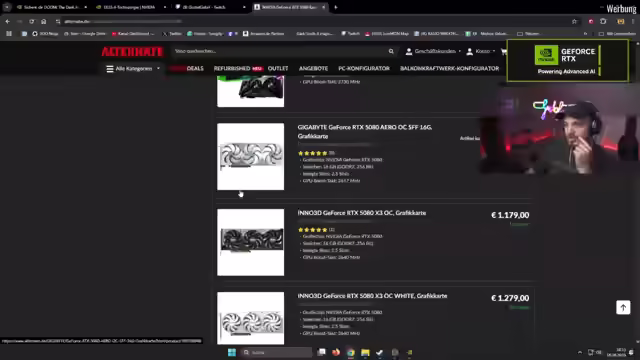
Task: Expand the Geschäftskunden dropdown
Action: [x=460, y=51]
